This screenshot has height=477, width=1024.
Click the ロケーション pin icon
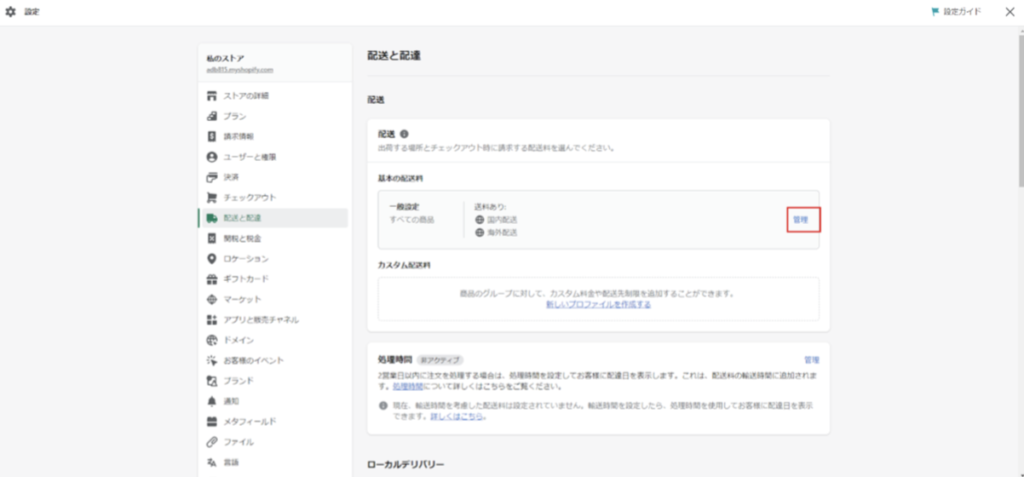[211, 259]
